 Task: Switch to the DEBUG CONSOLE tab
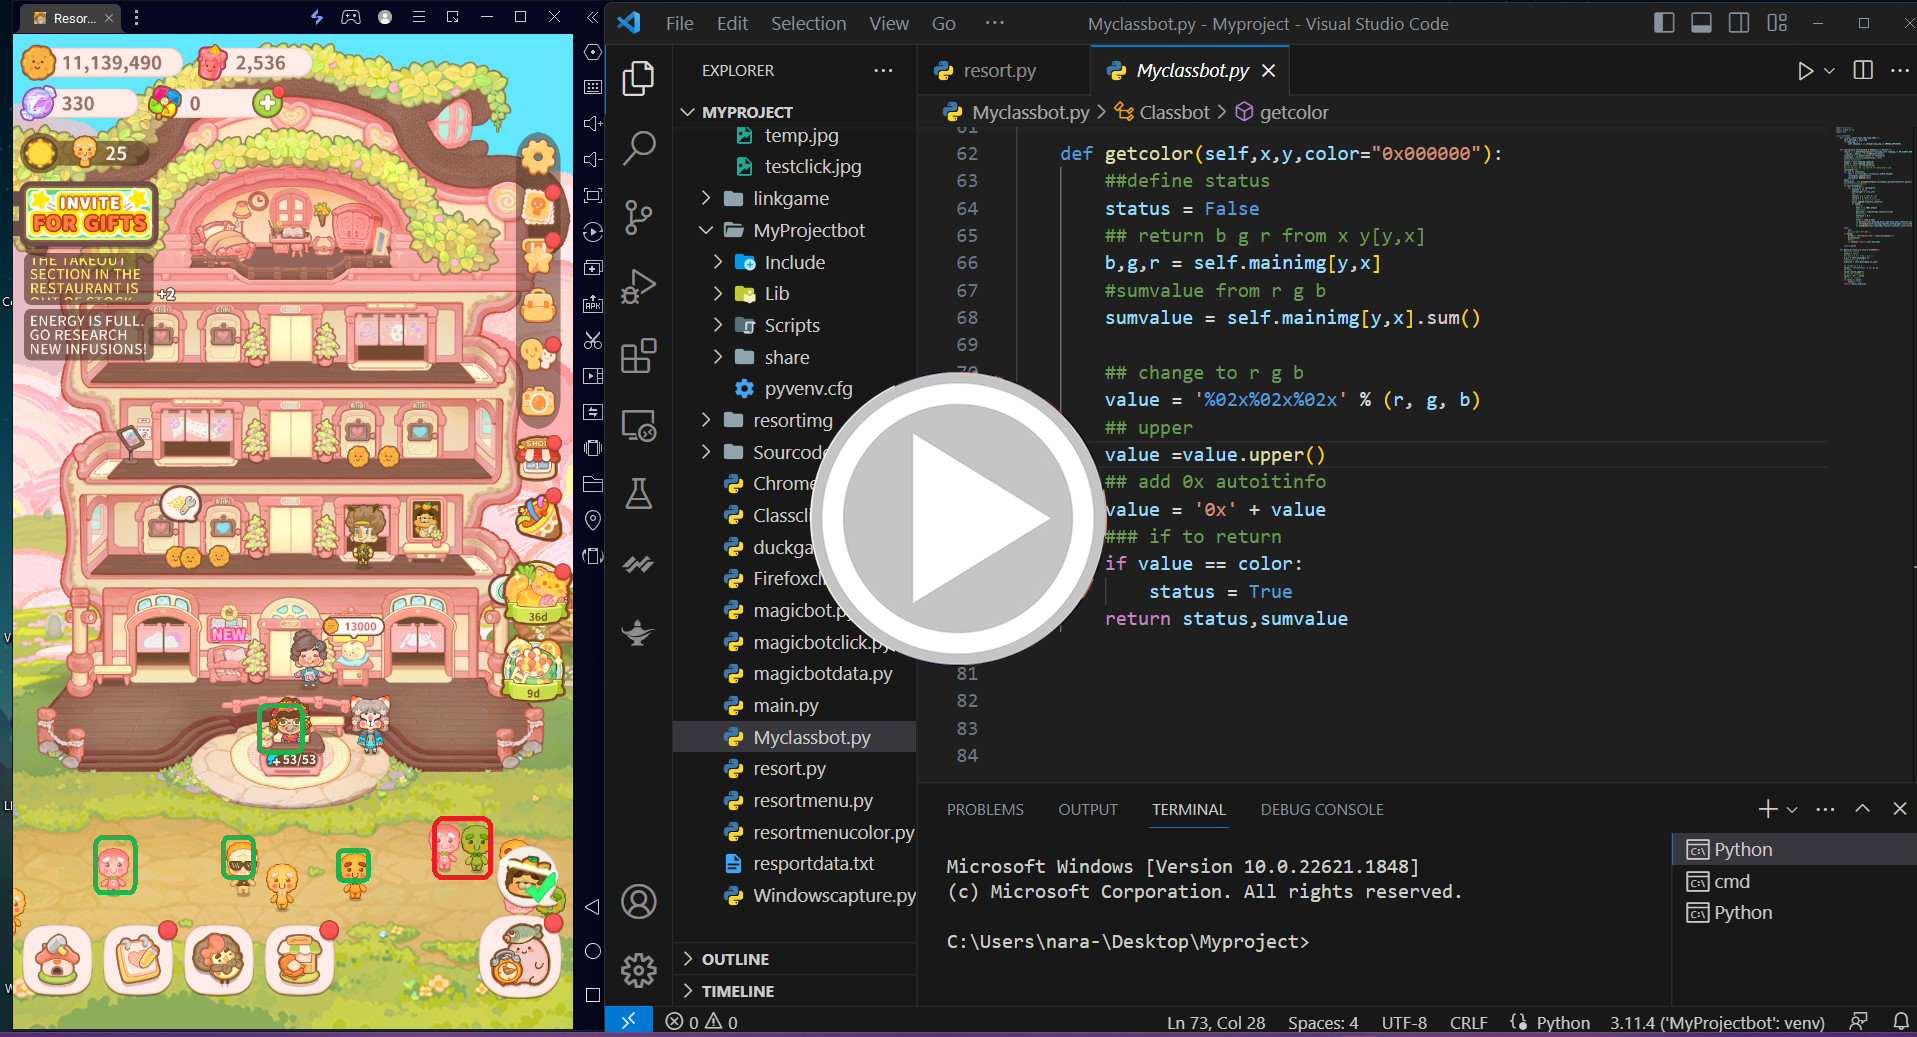(1322, 809)
